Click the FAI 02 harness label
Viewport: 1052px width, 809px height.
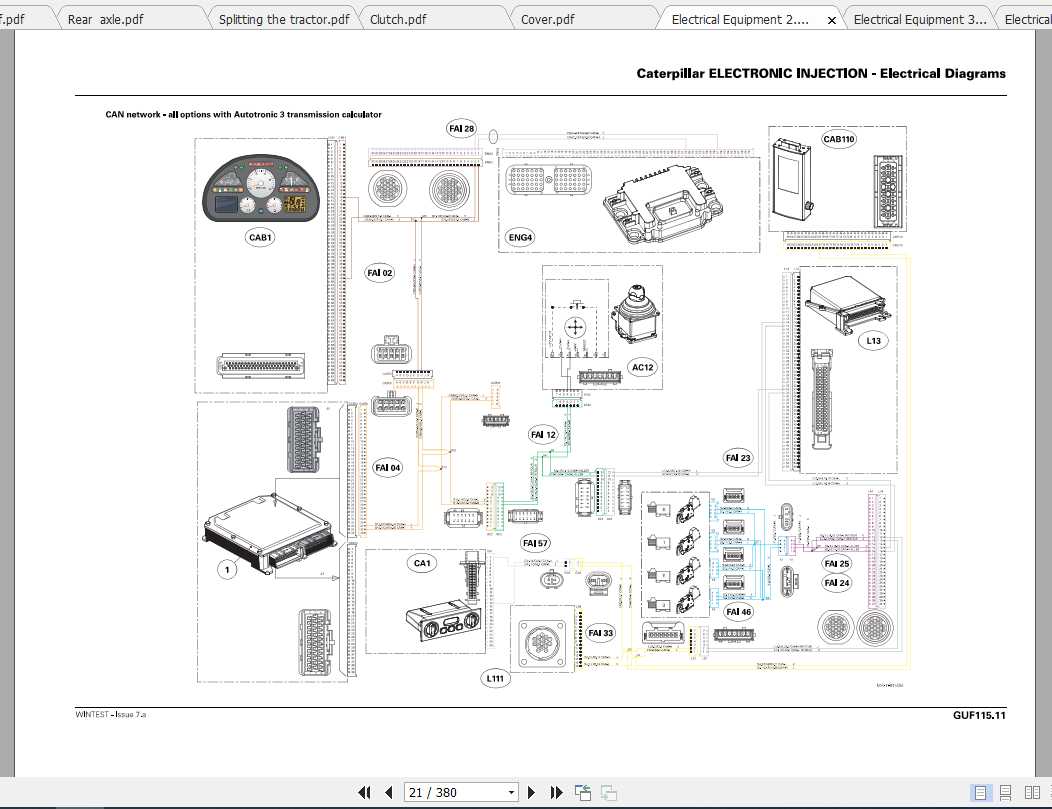coord(380,273)
